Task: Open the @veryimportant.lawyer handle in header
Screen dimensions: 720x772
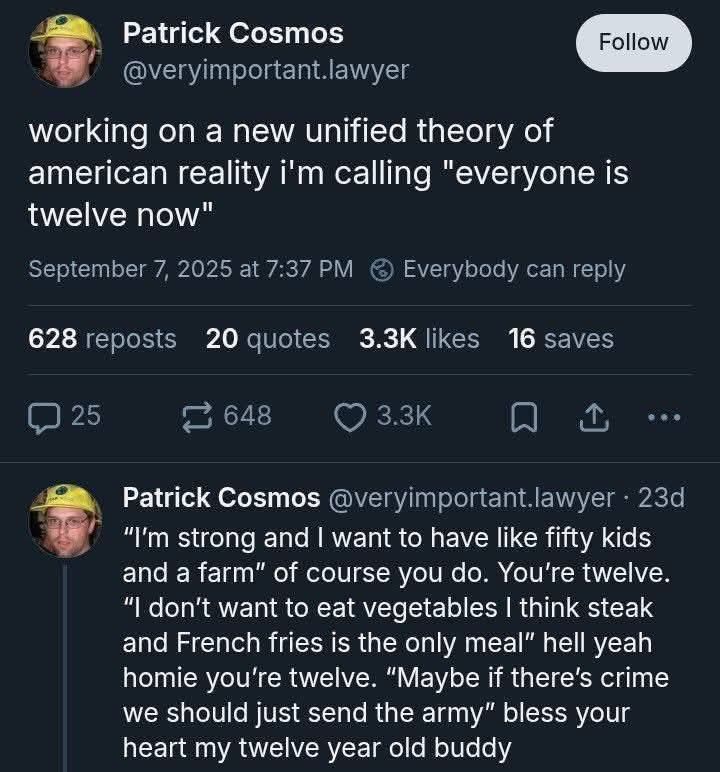Action: [x=265, y=71]
